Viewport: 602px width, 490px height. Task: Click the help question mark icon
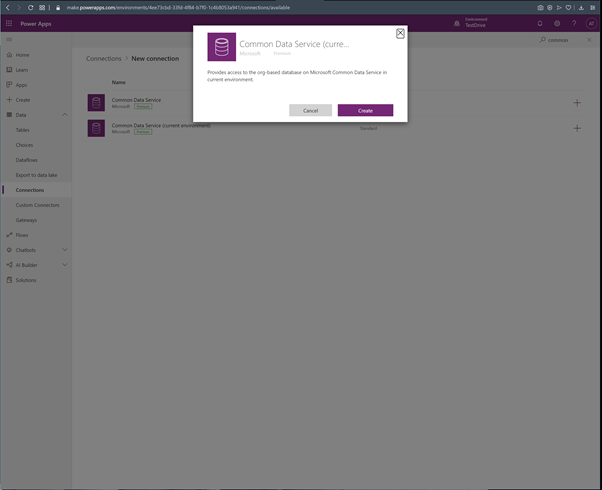[574, 23]
